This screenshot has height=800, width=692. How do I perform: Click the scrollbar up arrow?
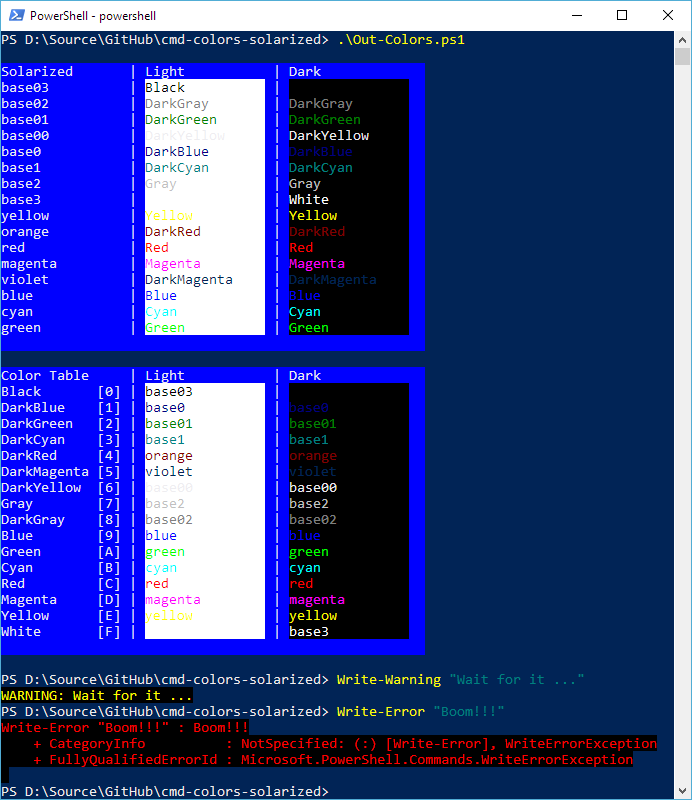pos(682,39)
